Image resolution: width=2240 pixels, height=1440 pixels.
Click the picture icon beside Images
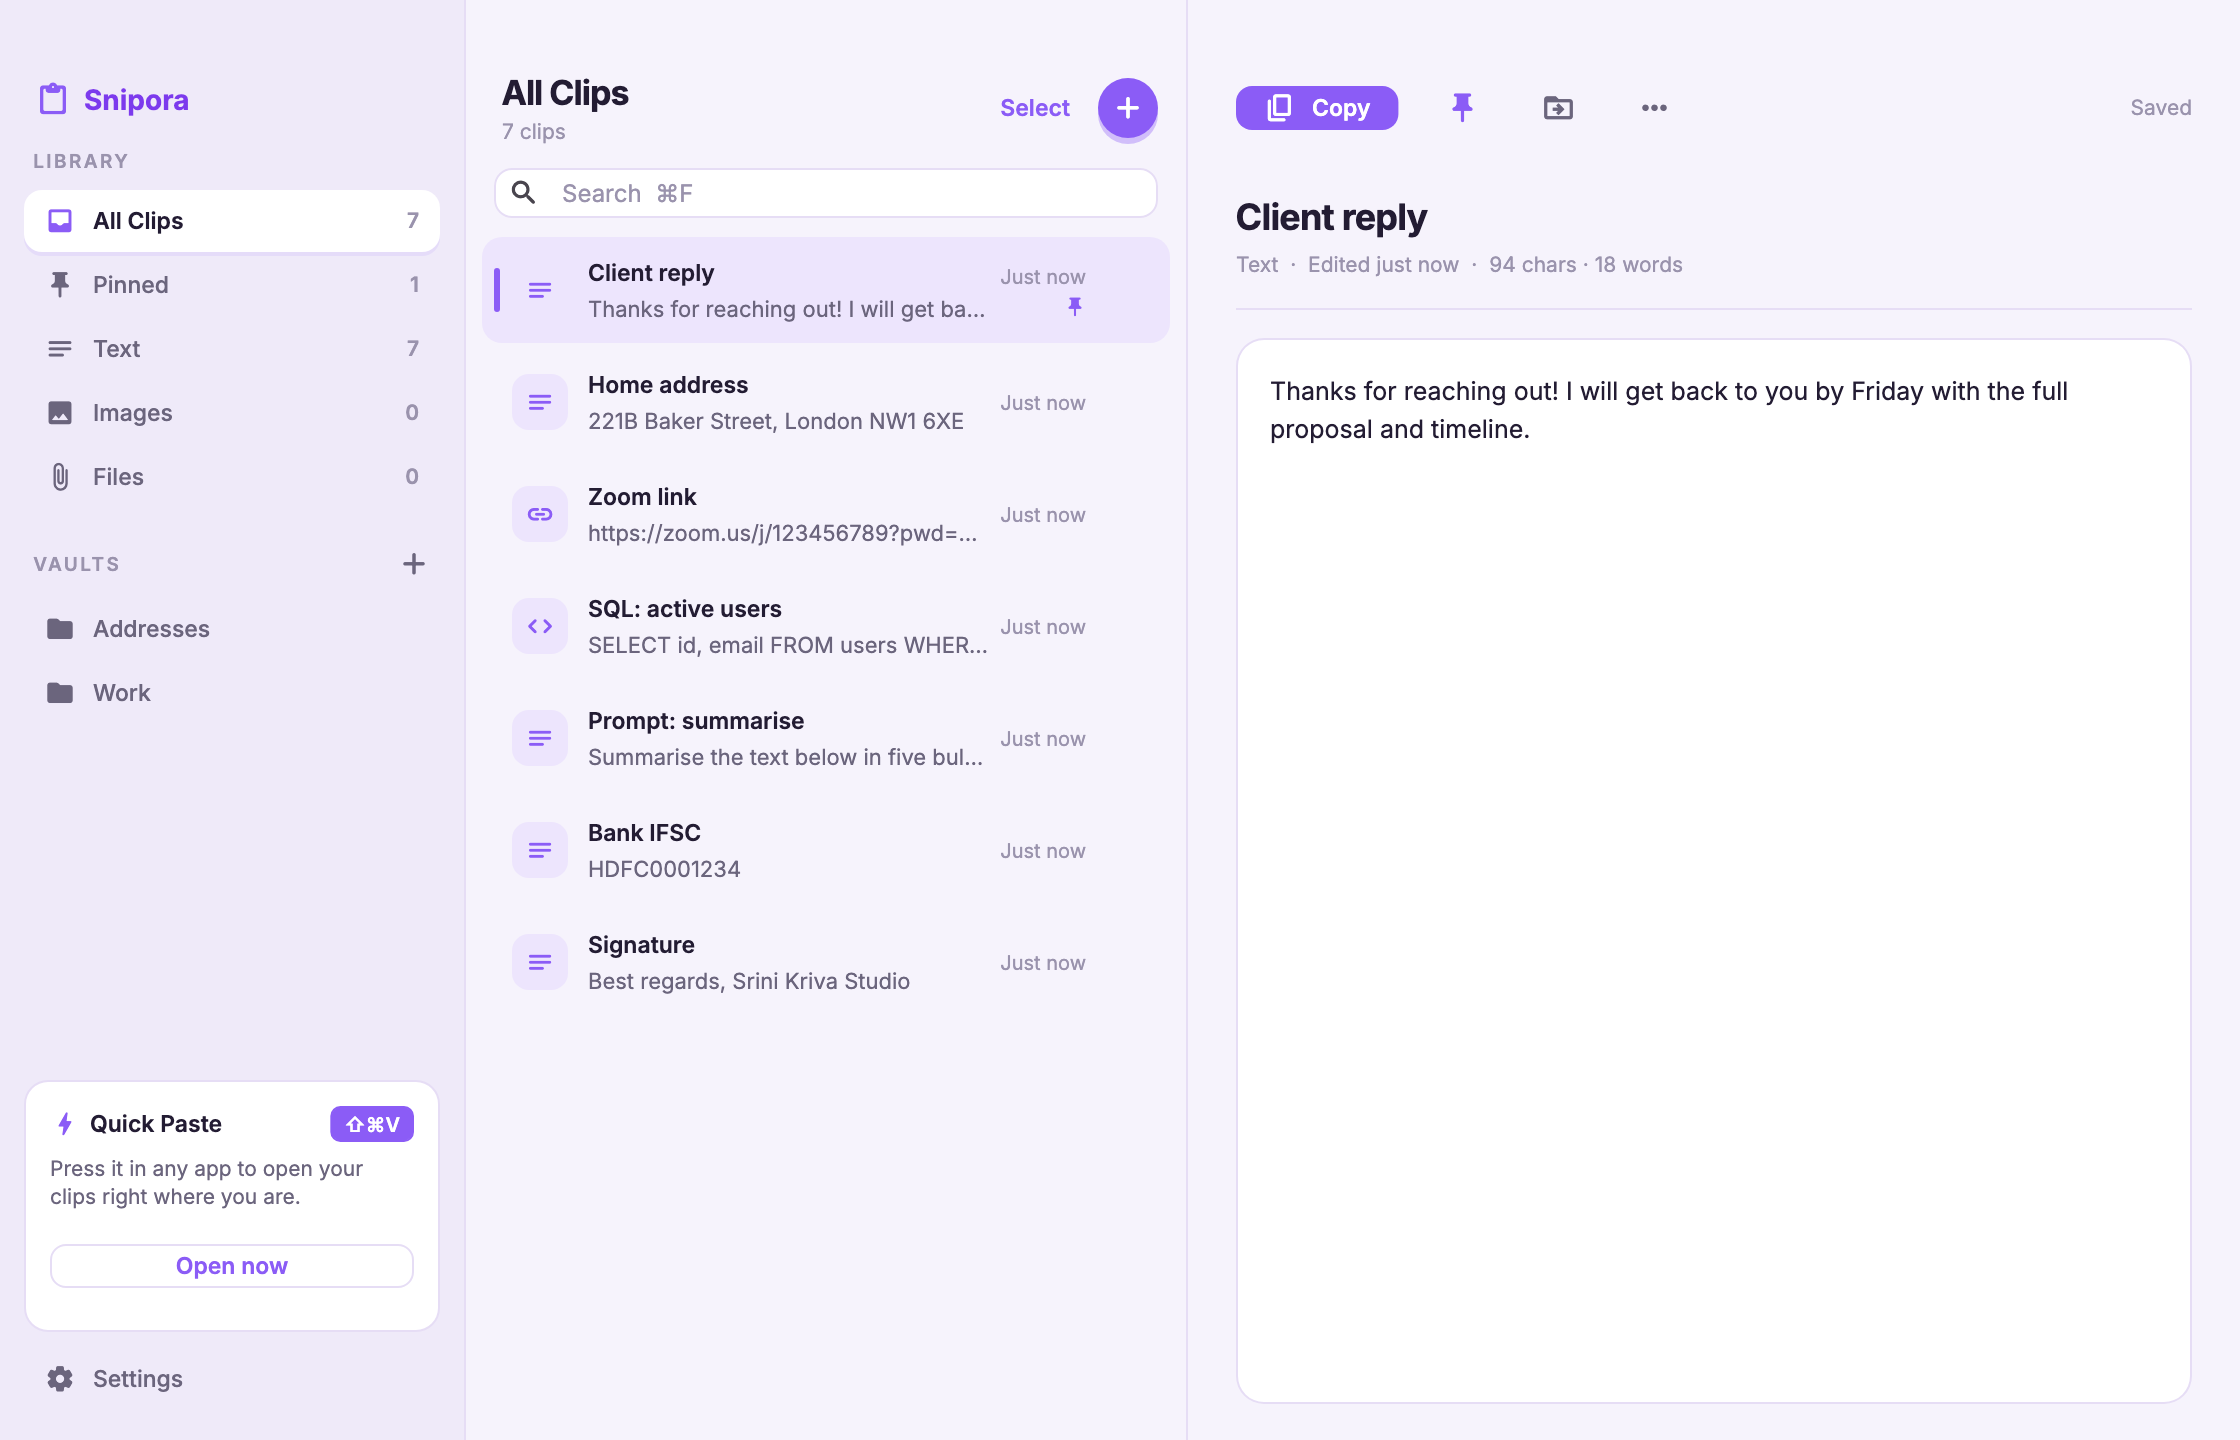pos(60,413)
